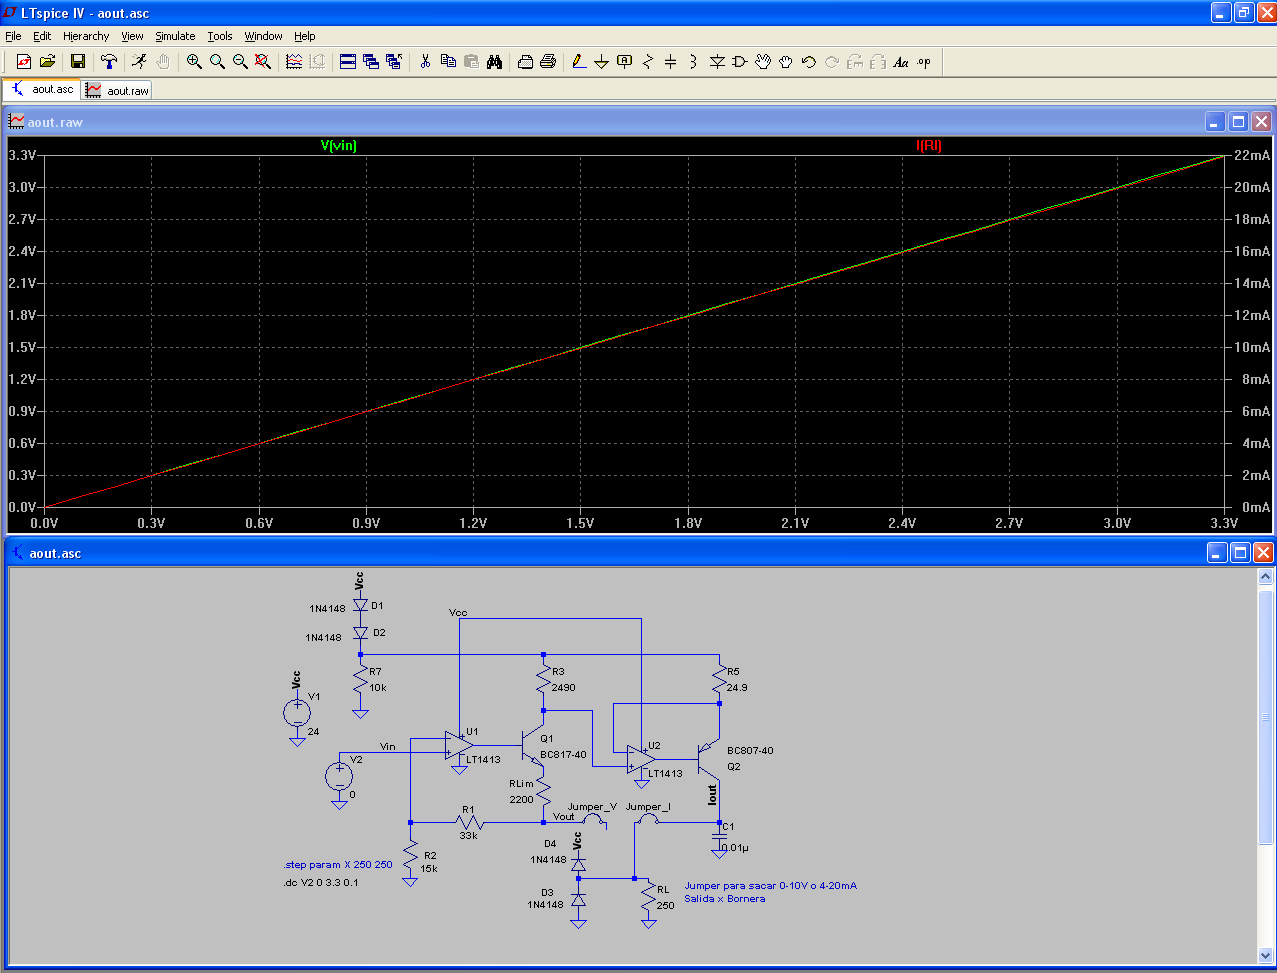Switch to the aout.raw tab
Image resolution: width=1277 pixels, height=973 pixels.
point(118,90)
